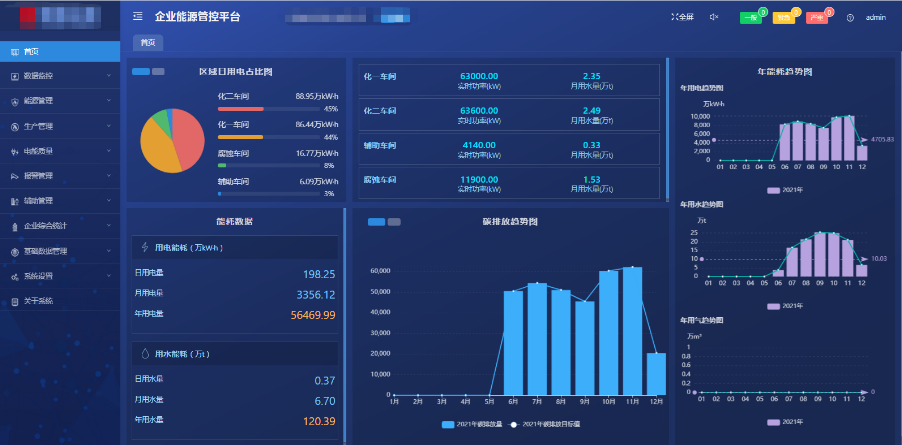Image resolution: width=902 pixels, height=445 pixels.
Task: Click the 关于系统 document icon in sidebar
Action: pos(14,301)
